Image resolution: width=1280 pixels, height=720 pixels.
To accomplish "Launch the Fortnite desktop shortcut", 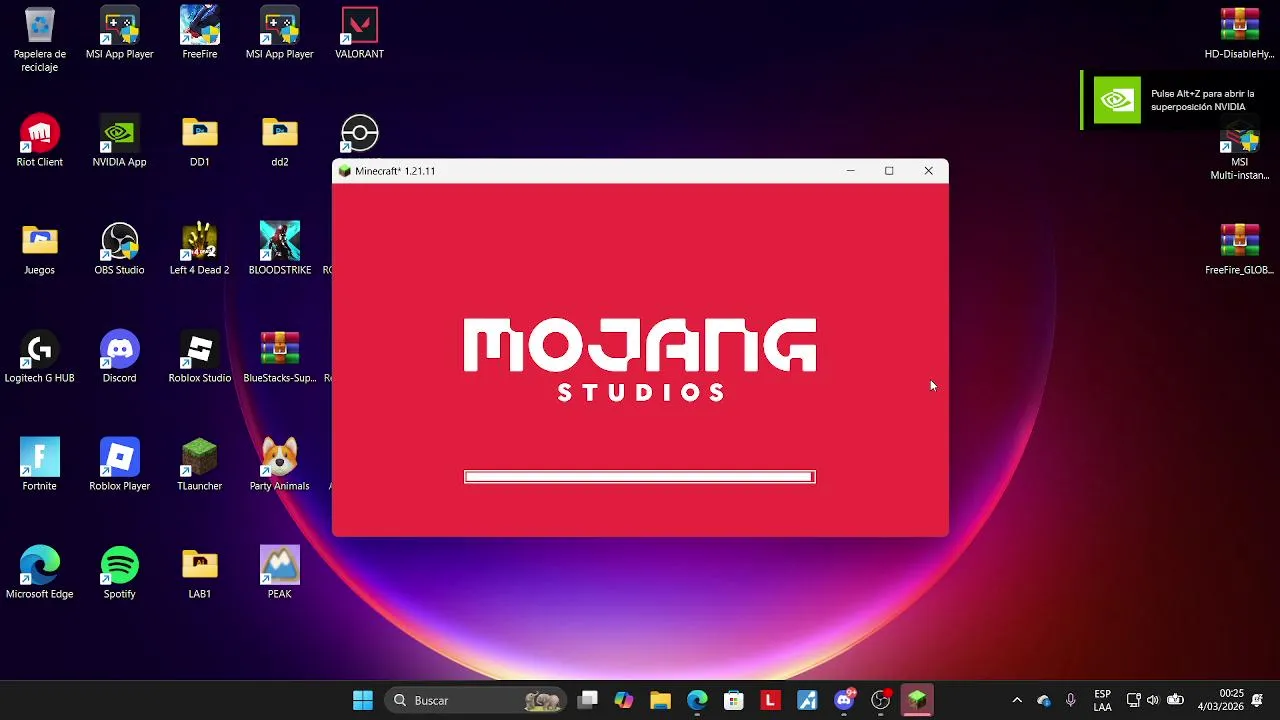I will 40,465.
